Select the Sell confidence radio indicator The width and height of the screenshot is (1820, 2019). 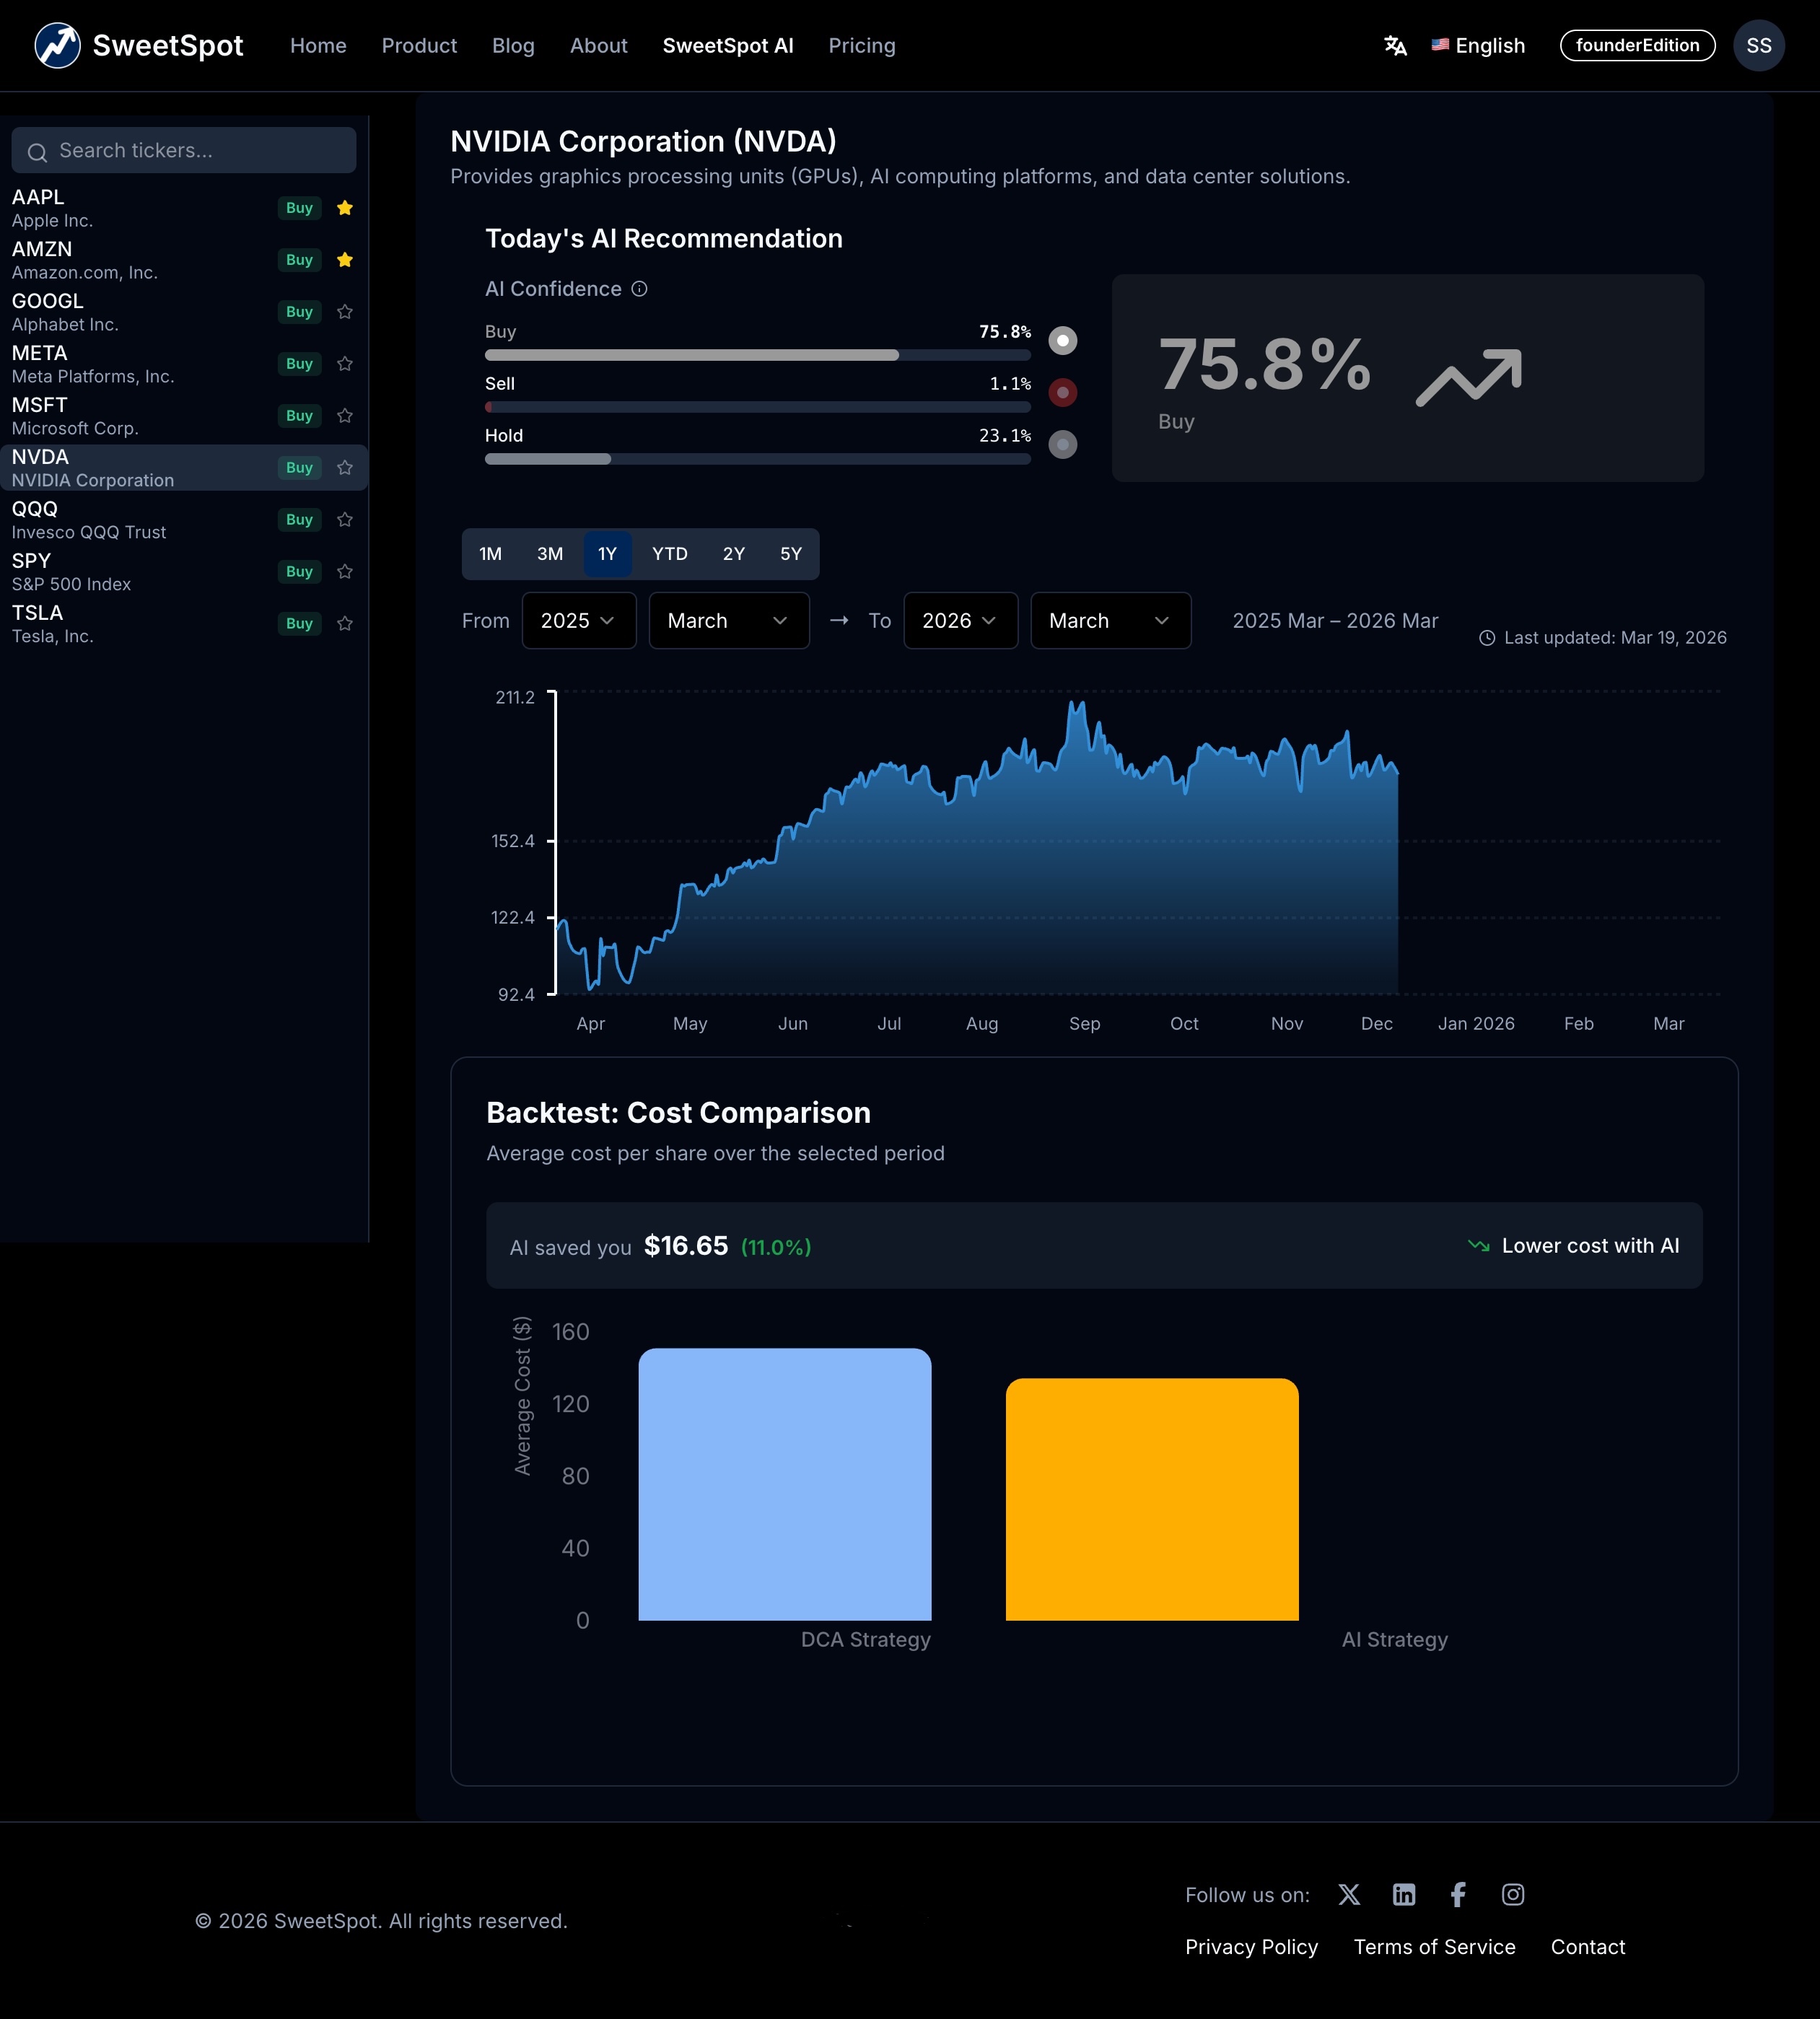1062,393
